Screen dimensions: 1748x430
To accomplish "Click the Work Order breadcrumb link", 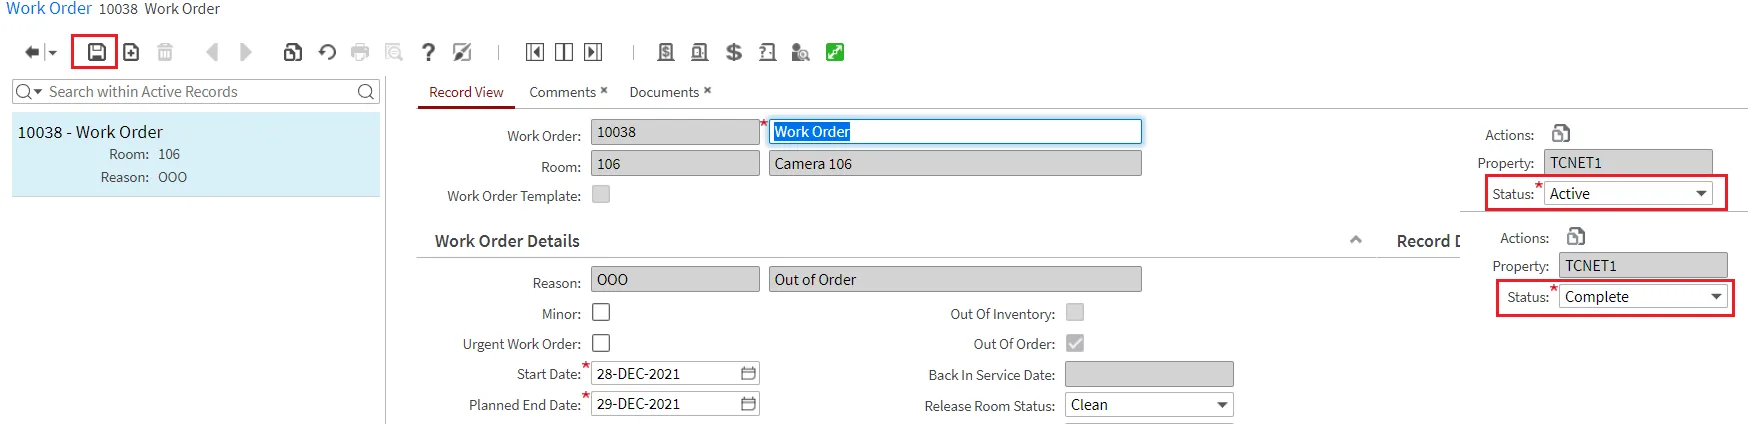I will (49, 9).
